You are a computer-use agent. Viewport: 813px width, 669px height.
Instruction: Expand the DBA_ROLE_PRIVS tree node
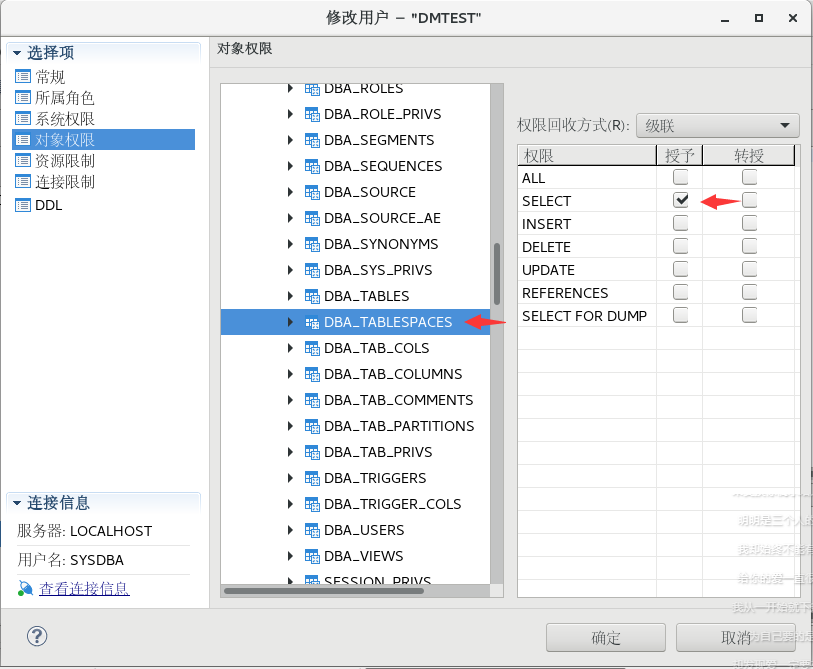[x=290, y=114]
